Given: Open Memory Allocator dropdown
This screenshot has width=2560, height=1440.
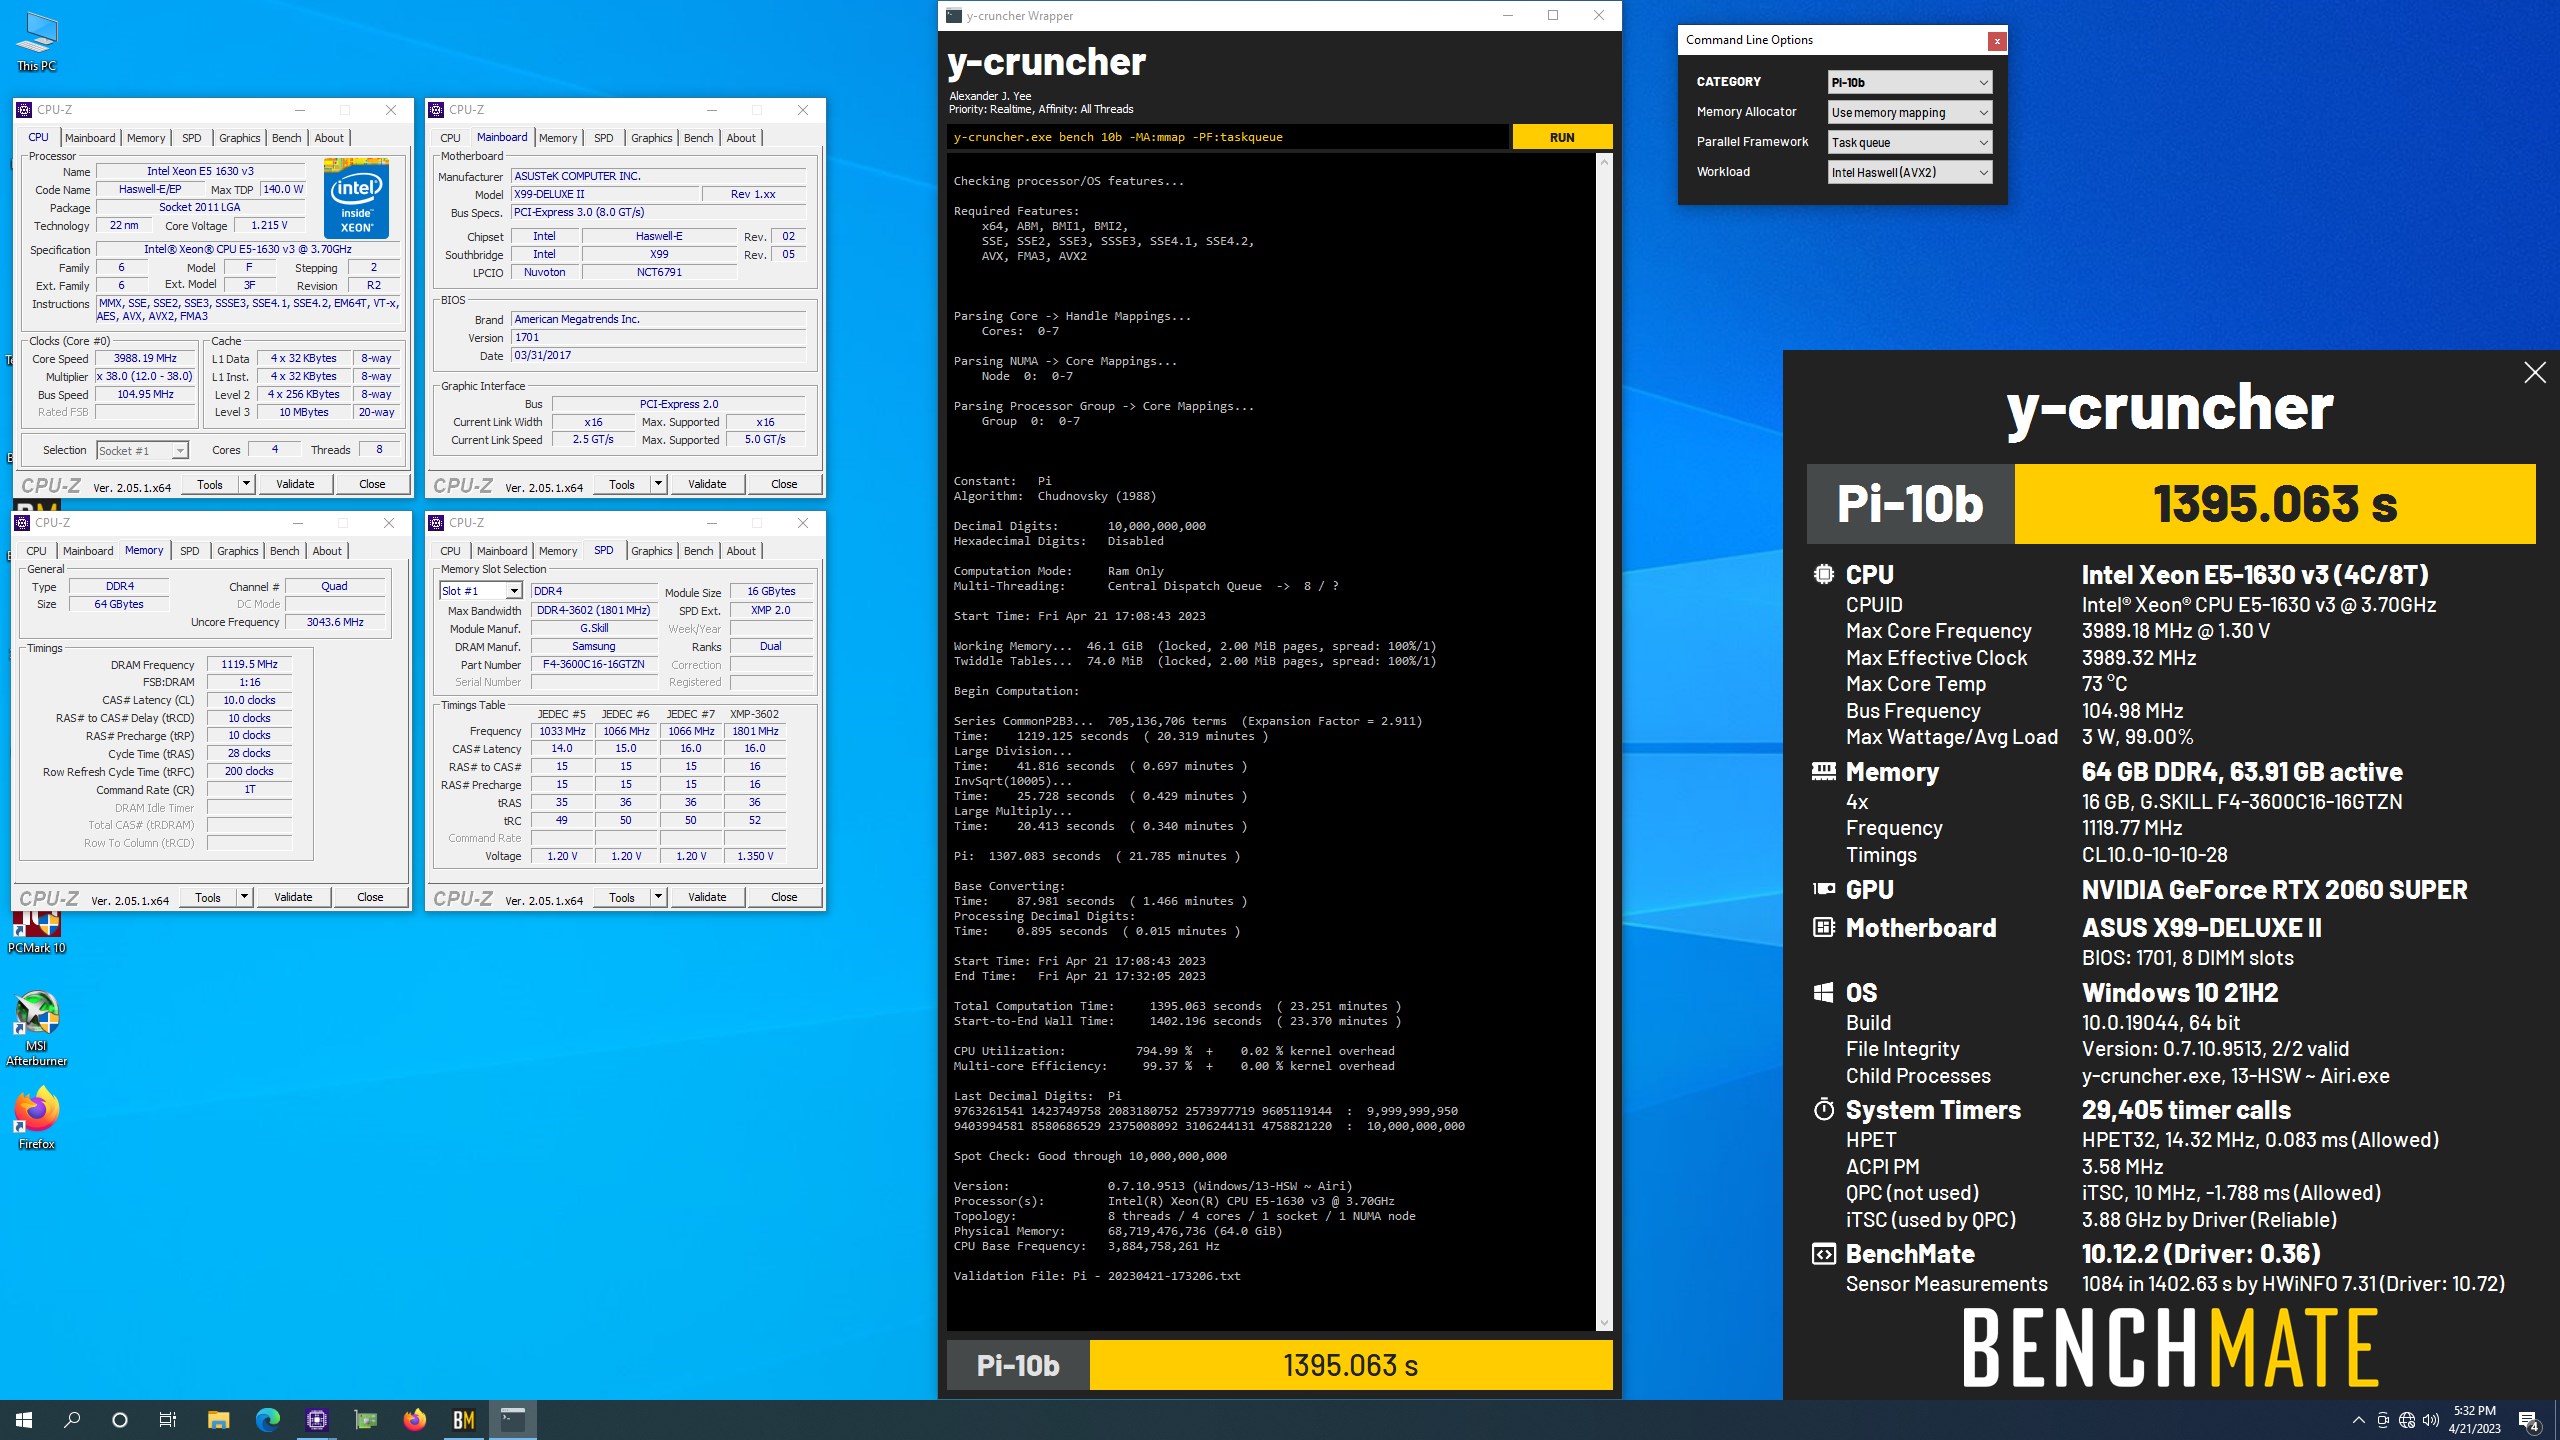Looking at the screenshot, I should tap(1910, 112).
